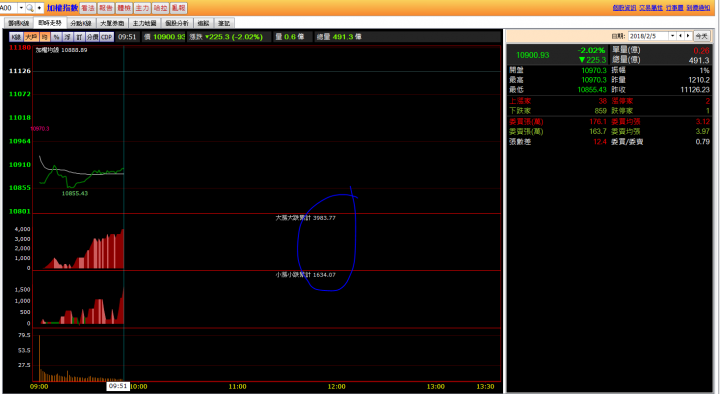Open the last blue link at top right
The width and height of the screenshot is (720, 394).
click(698, 8)
